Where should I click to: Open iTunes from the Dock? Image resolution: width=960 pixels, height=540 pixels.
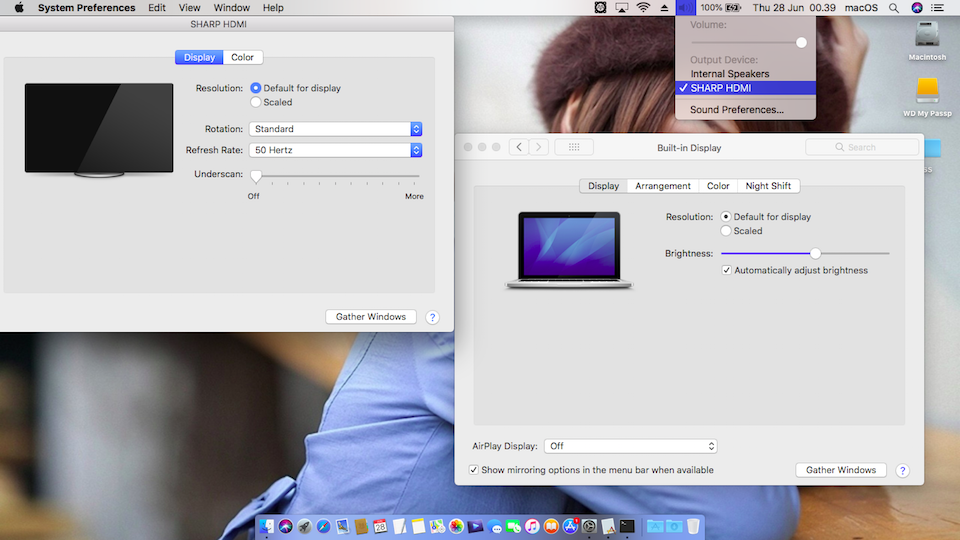click(x=533, y=526)
